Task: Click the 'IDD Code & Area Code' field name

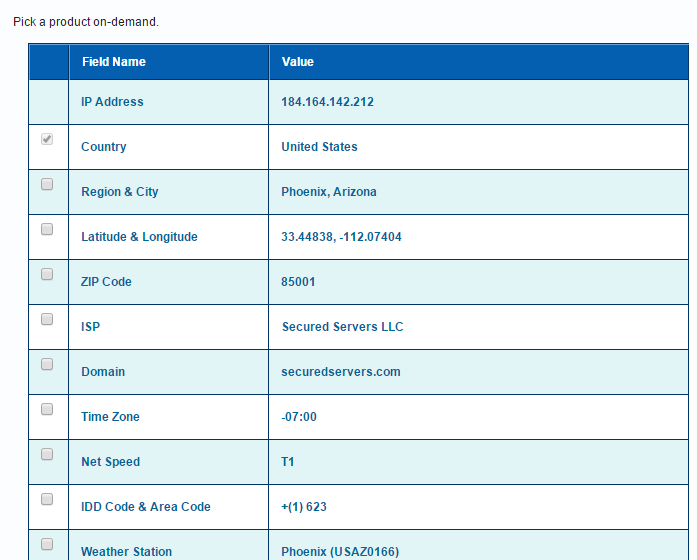Action: [x=145, y=507]
